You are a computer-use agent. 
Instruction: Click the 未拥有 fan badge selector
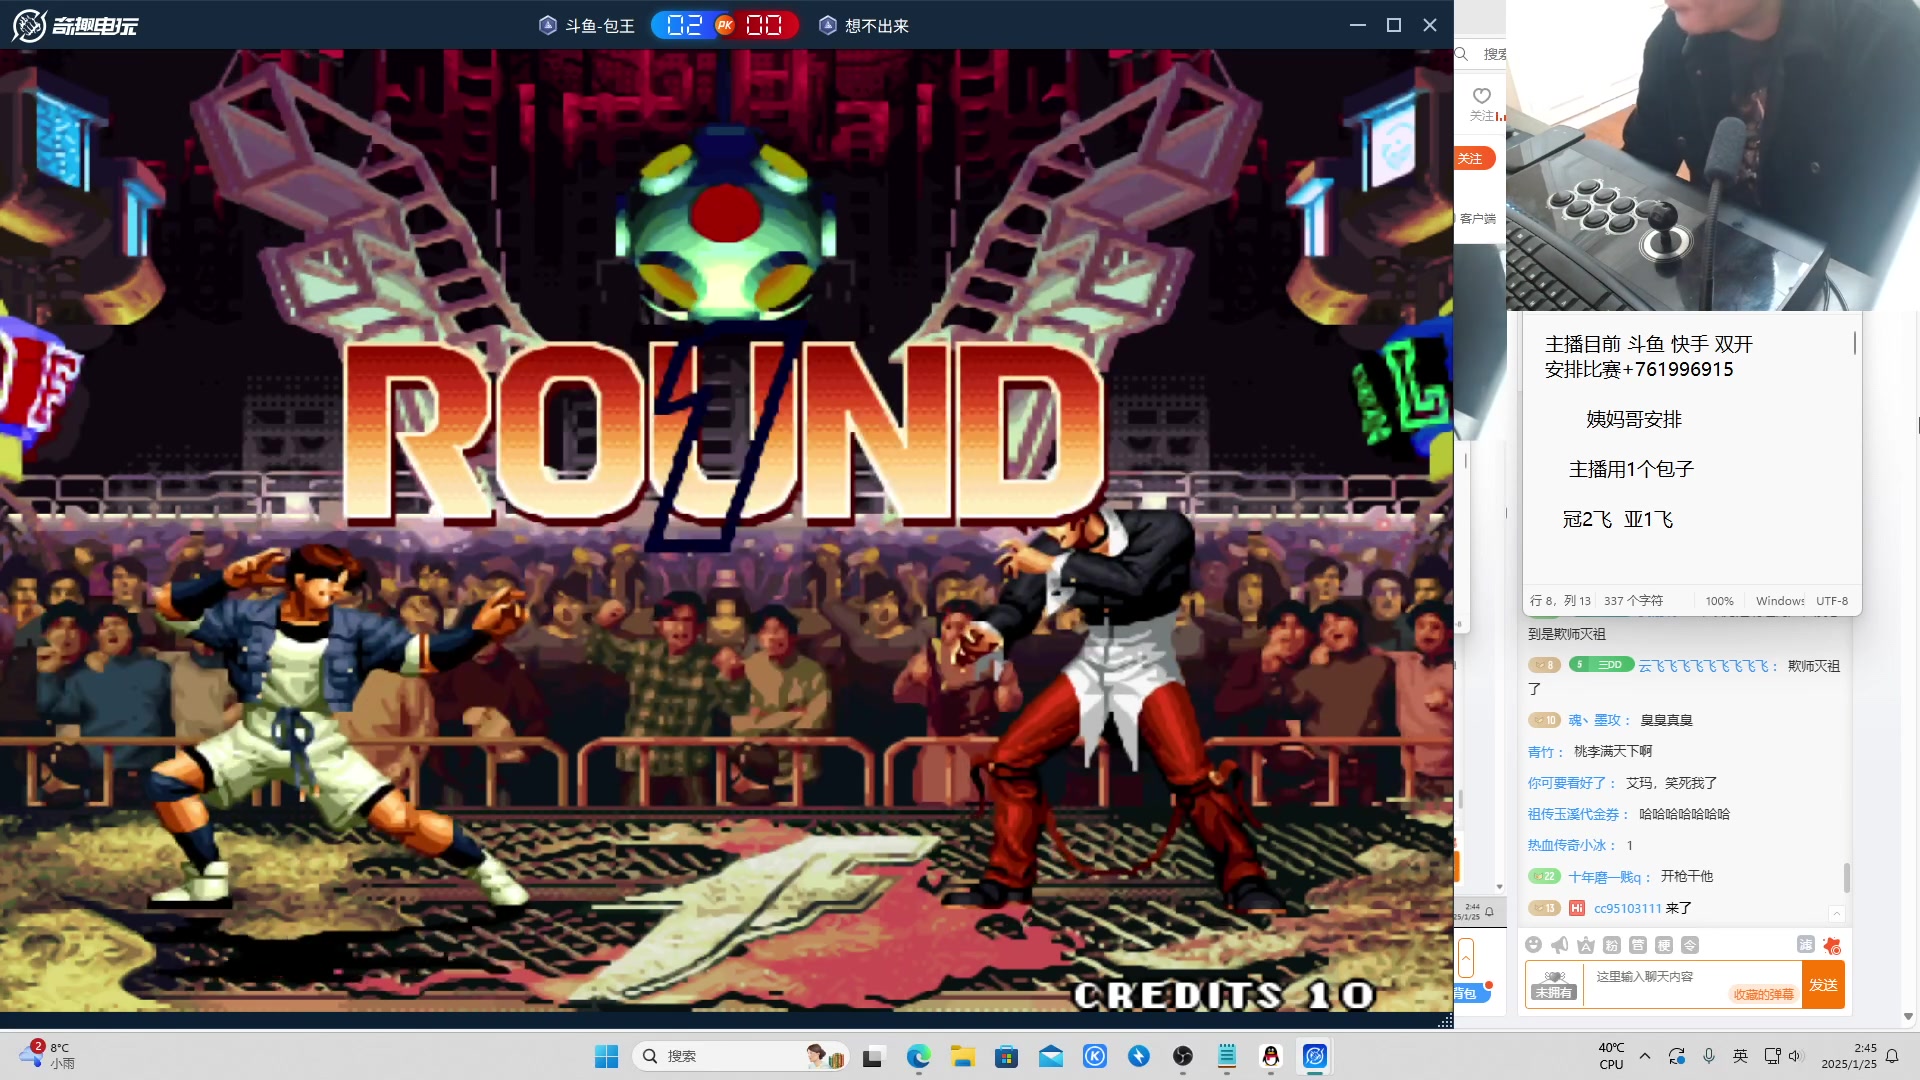point(1554,984)
